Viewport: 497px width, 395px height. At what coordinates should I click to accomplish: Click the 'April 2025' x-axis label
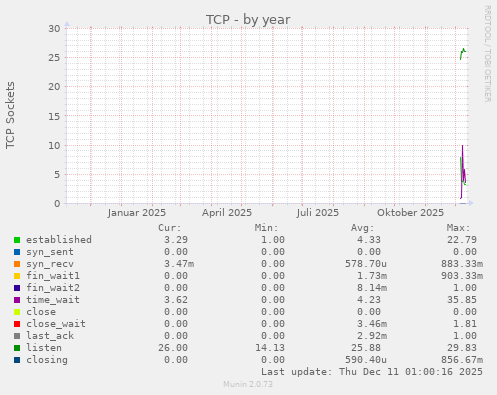(x=227, y=213)
